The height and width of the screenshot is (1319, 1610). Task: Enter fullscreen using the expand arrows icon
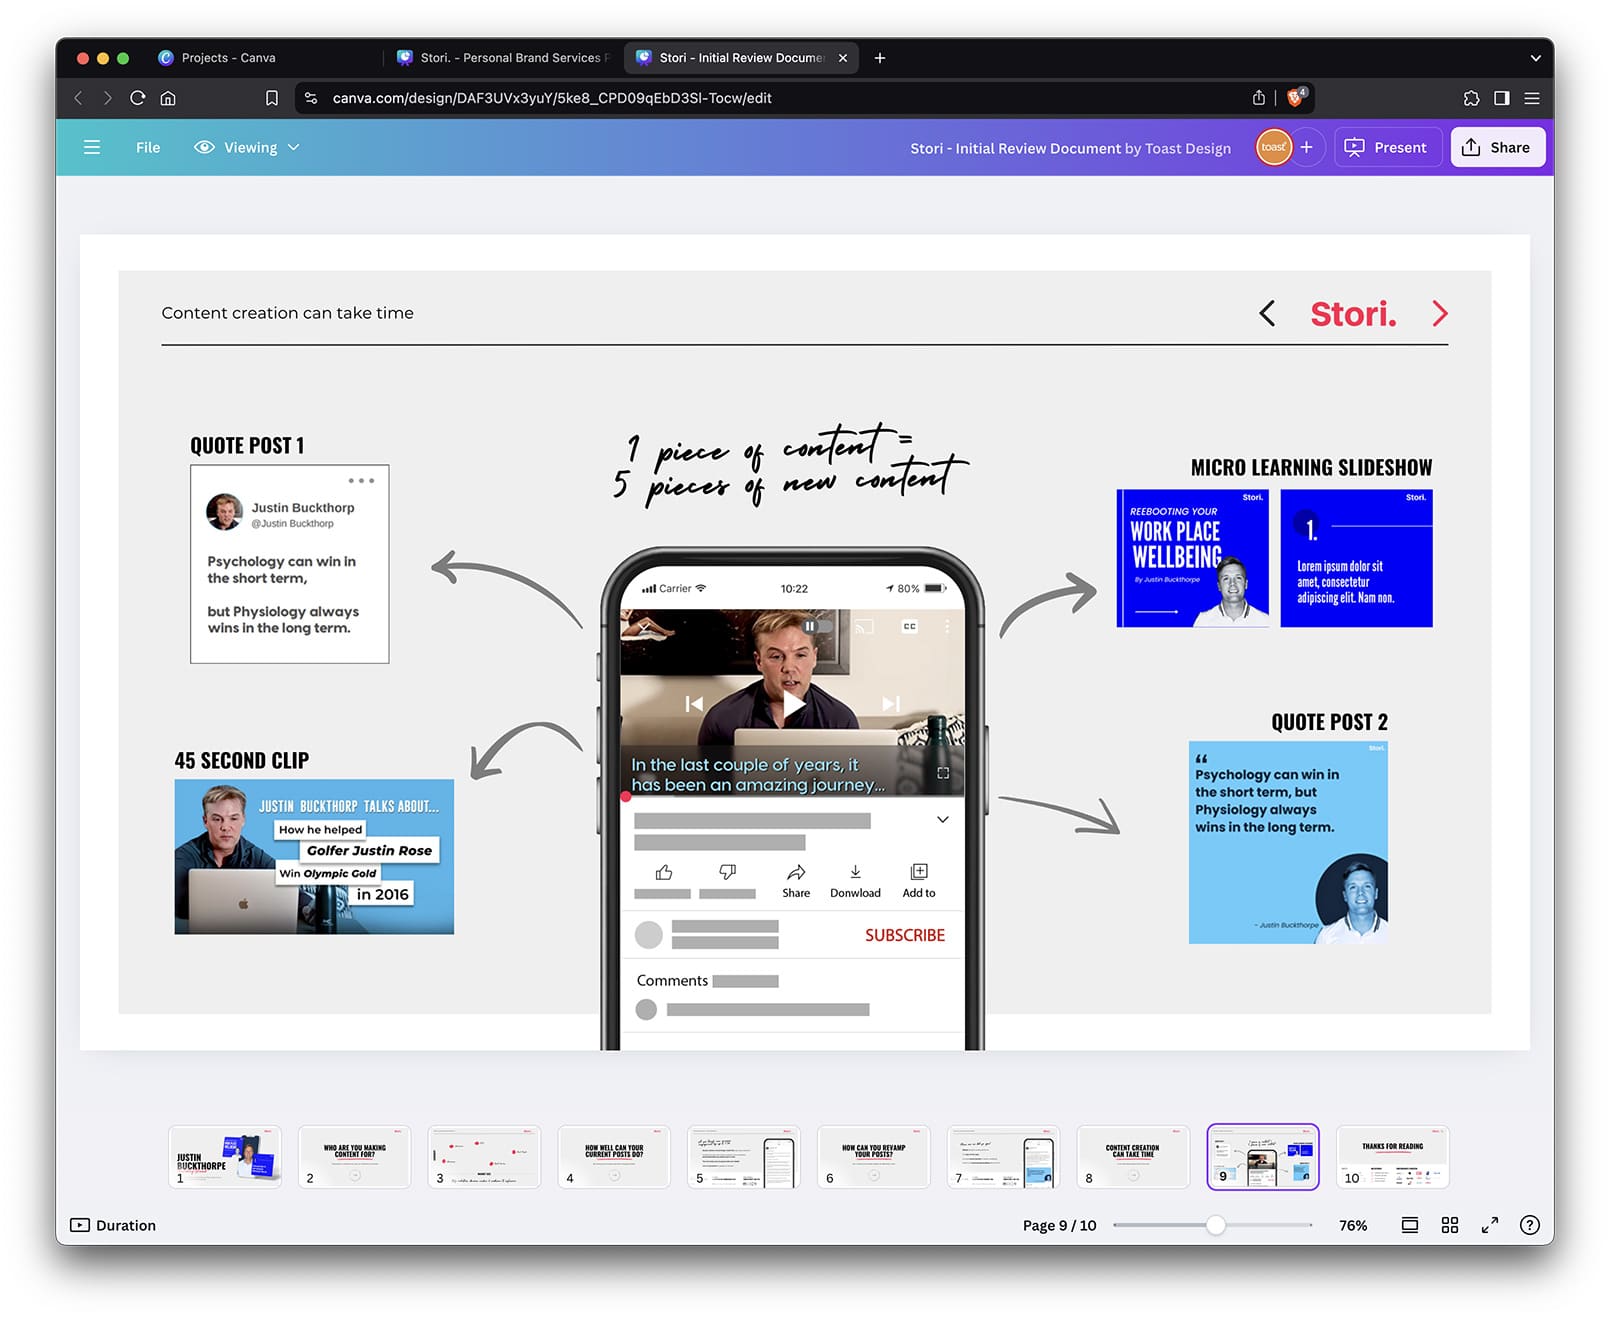coord(1489,1225)
